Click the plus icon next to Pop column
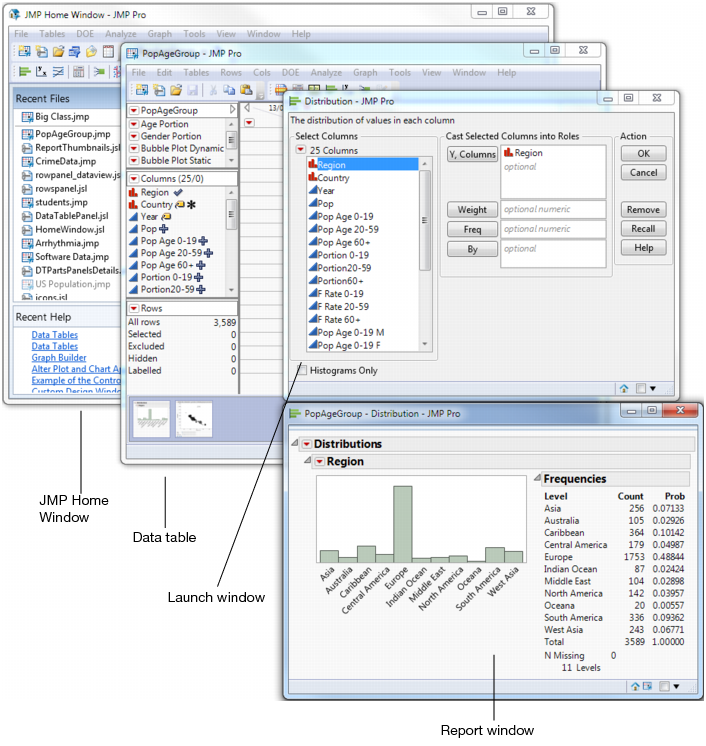Image resolution: width=706 pixels, height=746 pixels. 164,229
